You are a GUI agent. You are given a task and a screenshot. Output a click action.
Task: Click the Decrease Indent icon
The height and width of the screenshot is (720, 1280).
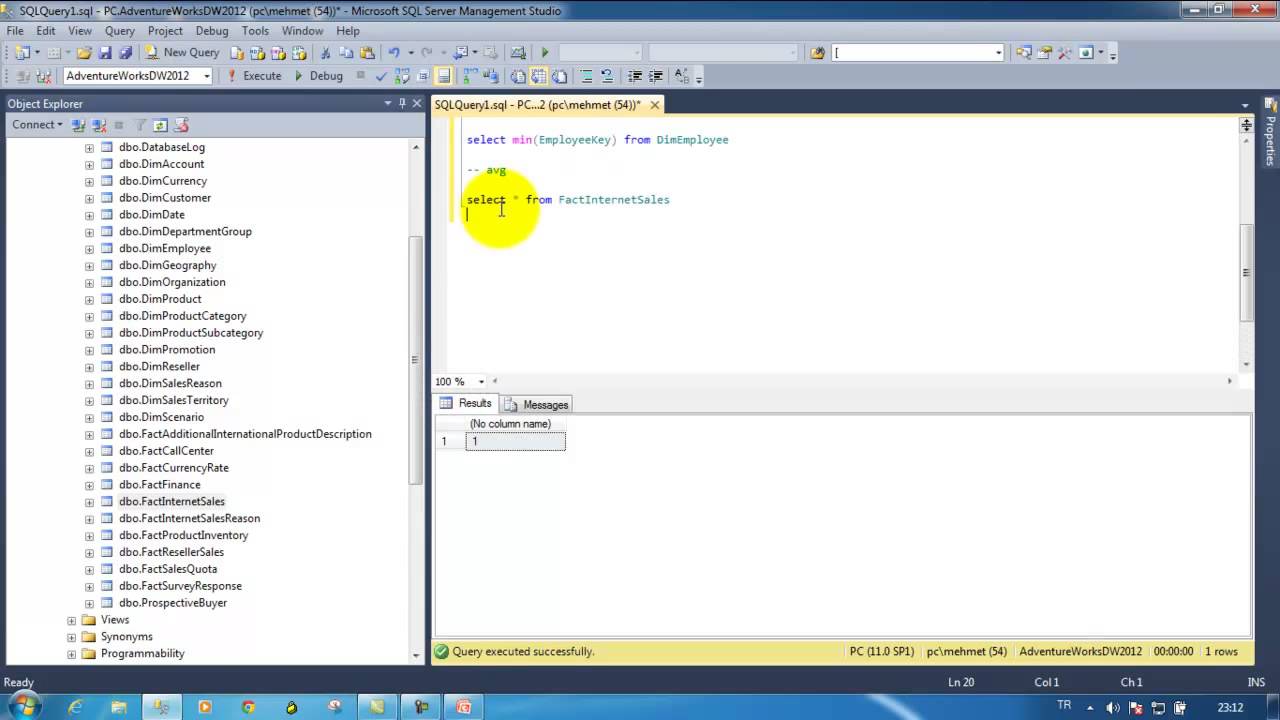click(x=635, y=76)
